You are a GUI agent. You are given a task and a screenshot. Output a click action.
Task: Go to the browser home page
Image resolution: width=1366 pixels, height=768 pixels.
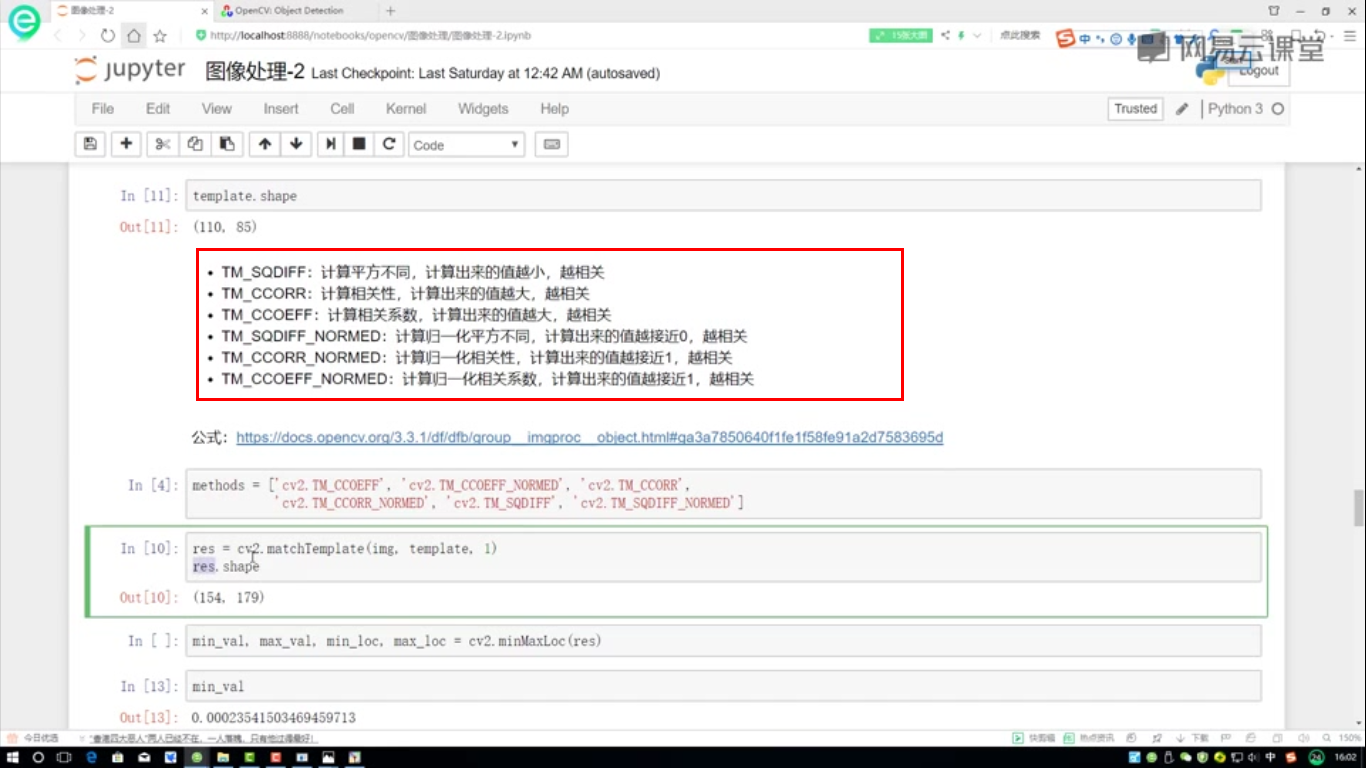coord(134,36)
